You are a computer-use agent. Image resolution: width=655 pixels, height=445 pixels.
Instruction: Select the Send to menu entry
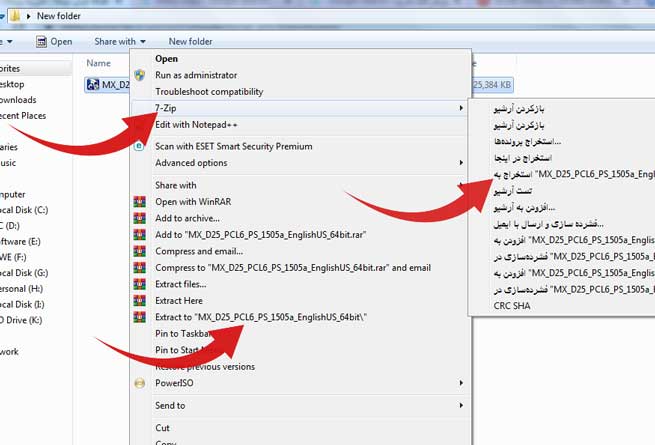[x=170, y=406]
